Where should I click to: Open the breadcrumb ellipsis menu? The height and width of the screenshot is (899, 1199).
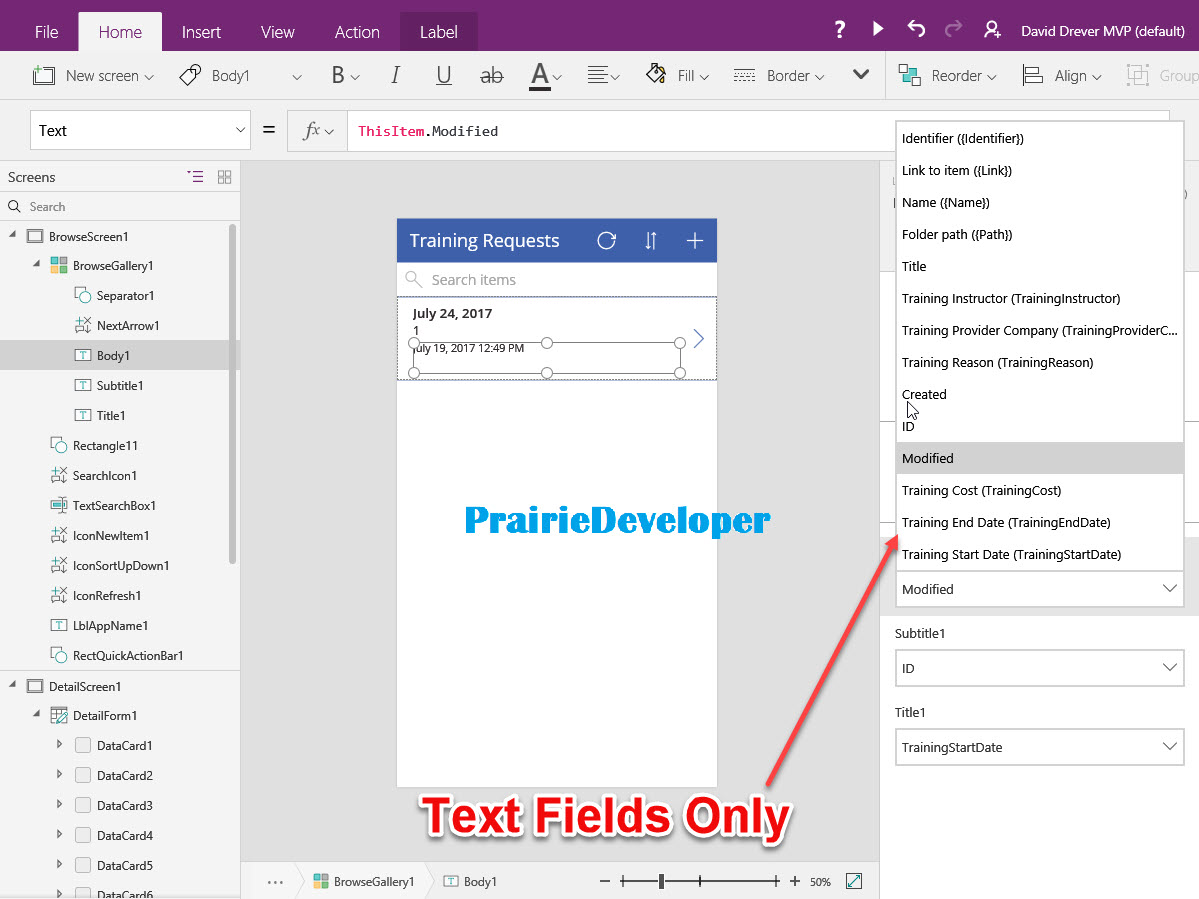click(x=275, y=881)
